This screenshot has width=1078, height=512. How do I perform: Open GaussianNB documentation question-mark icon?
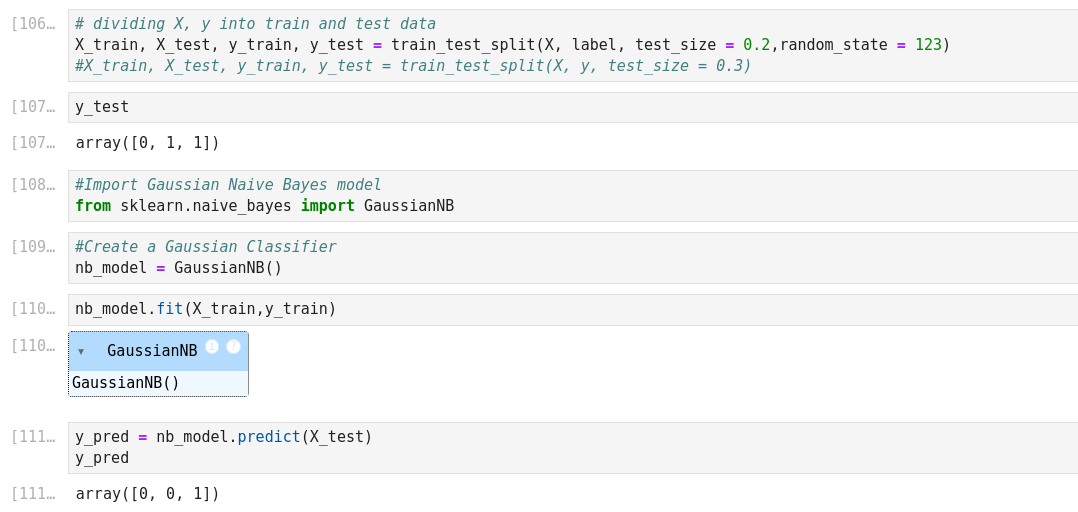pos(233,346)
